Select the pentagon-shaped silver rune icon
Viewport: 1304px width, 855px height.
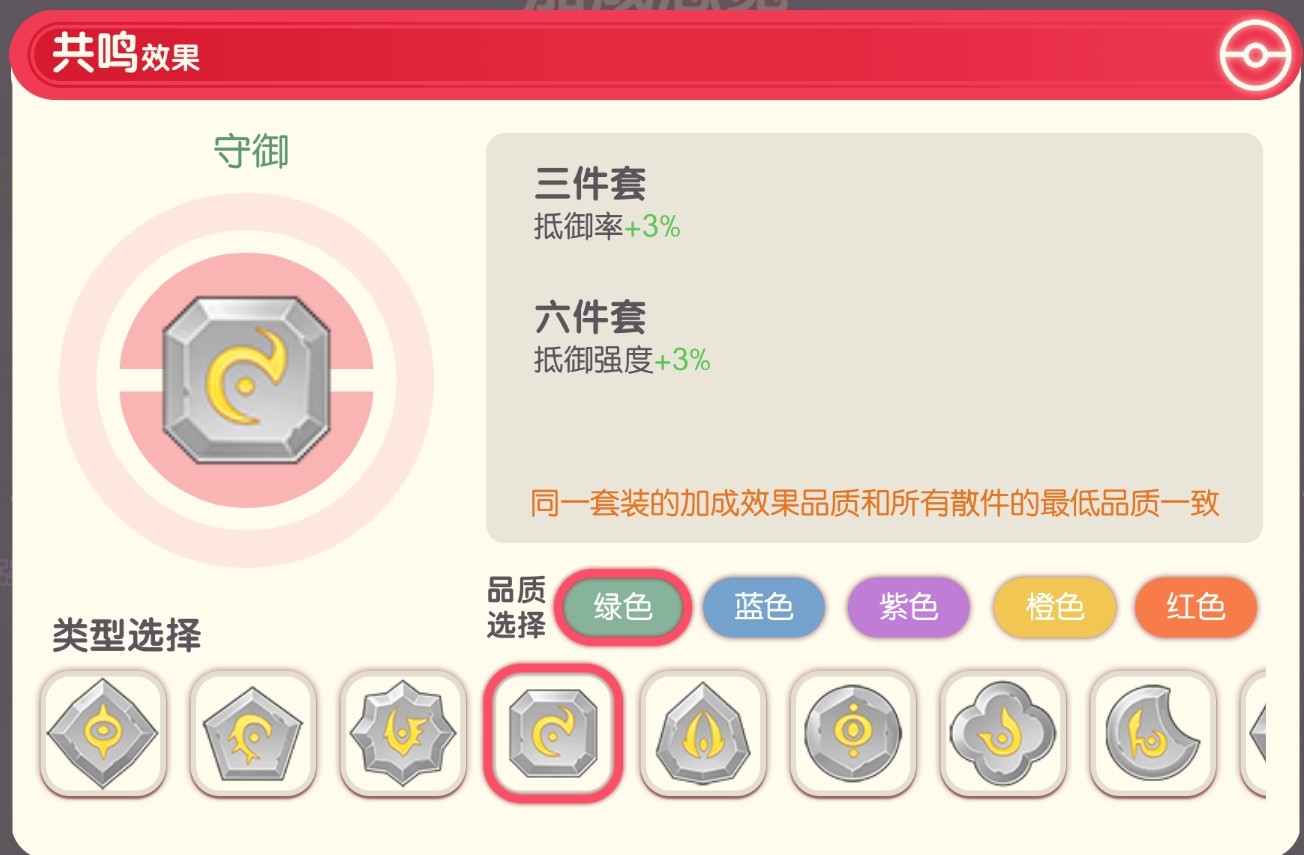pyautogui.click(x=252, y=733)
